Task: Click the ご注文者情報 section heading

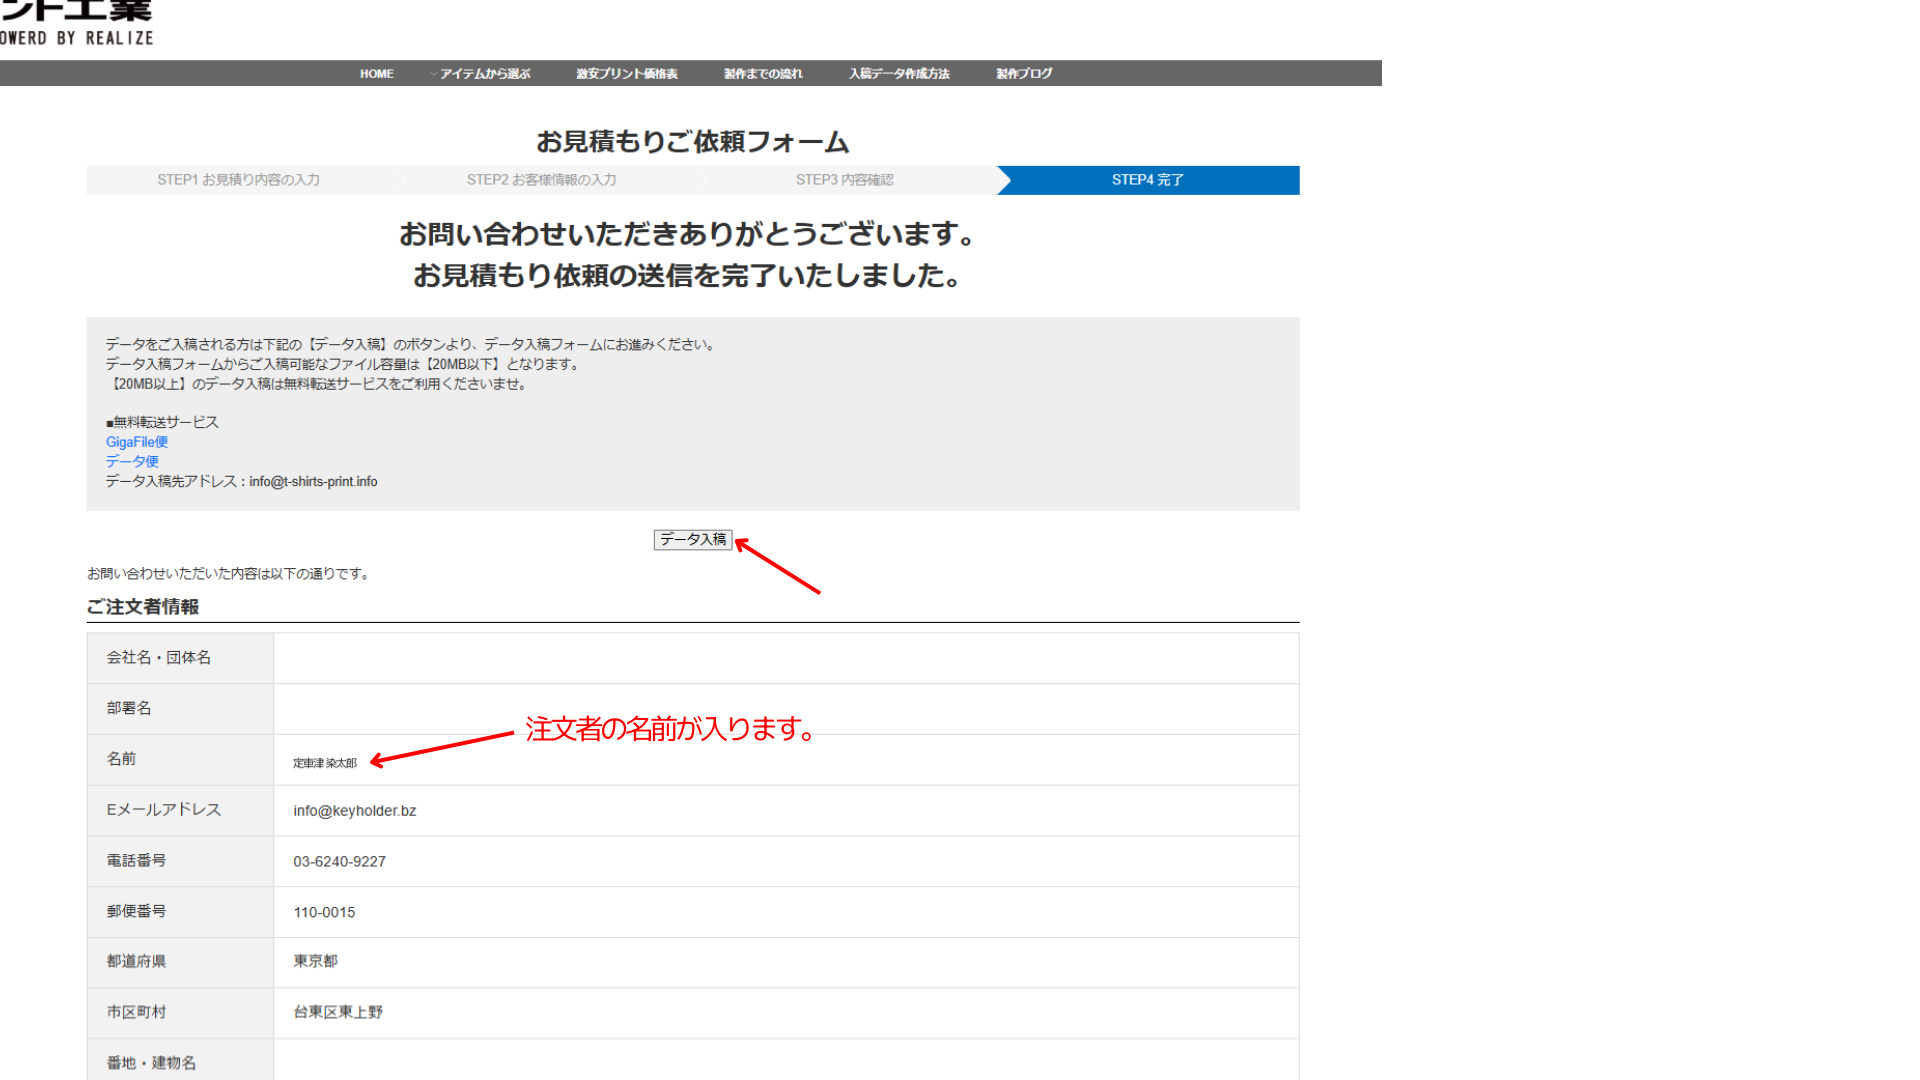Action: (x=142, y=607)
